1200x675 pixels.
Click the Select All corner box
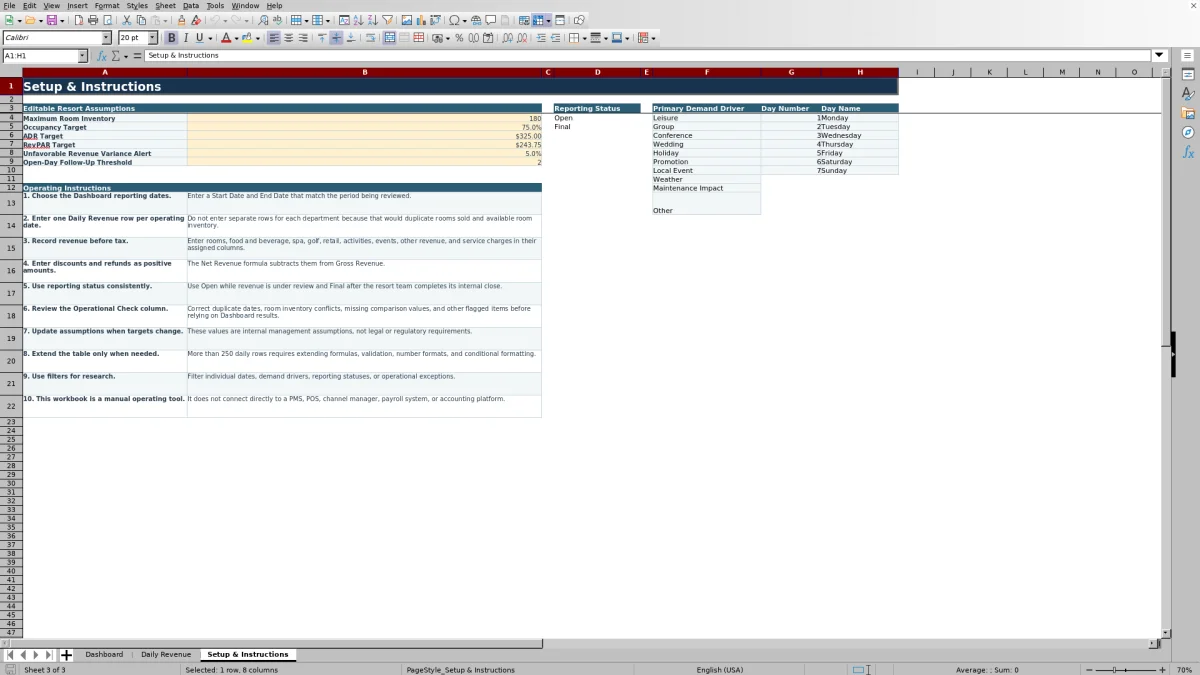(x=11, y=72)
